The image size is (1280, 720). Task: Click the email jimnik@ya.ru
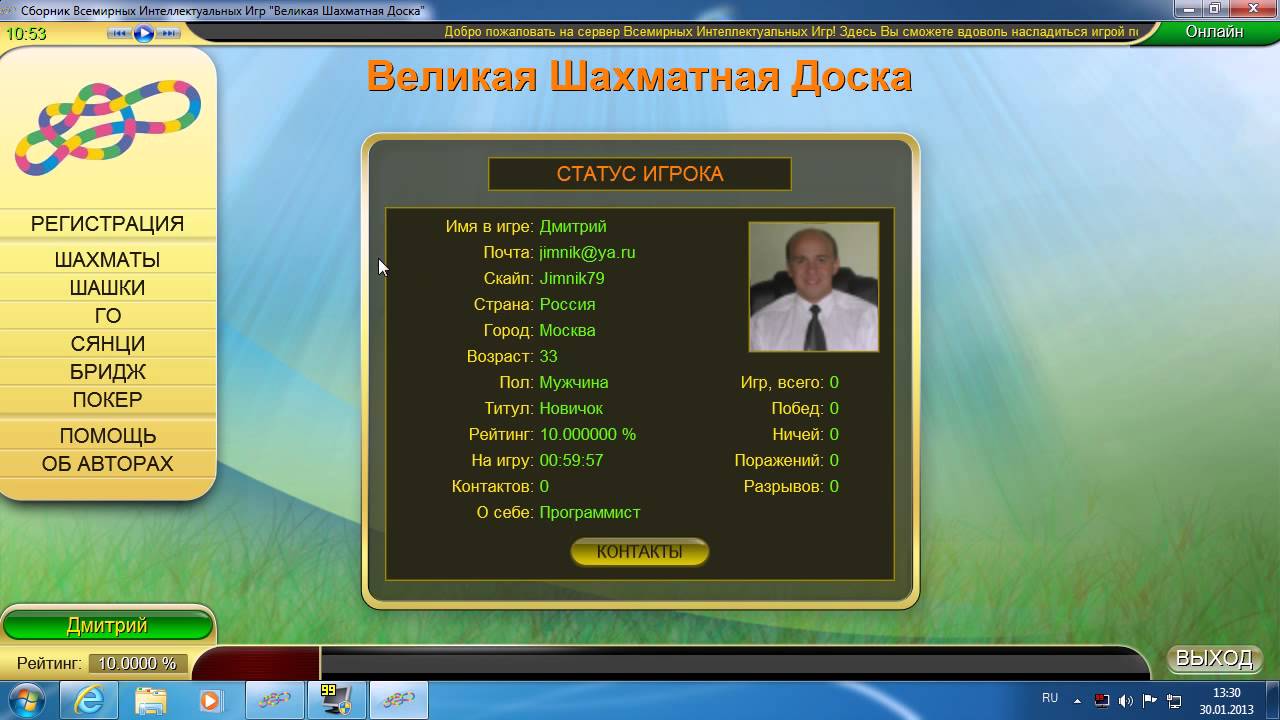[587, 252]
